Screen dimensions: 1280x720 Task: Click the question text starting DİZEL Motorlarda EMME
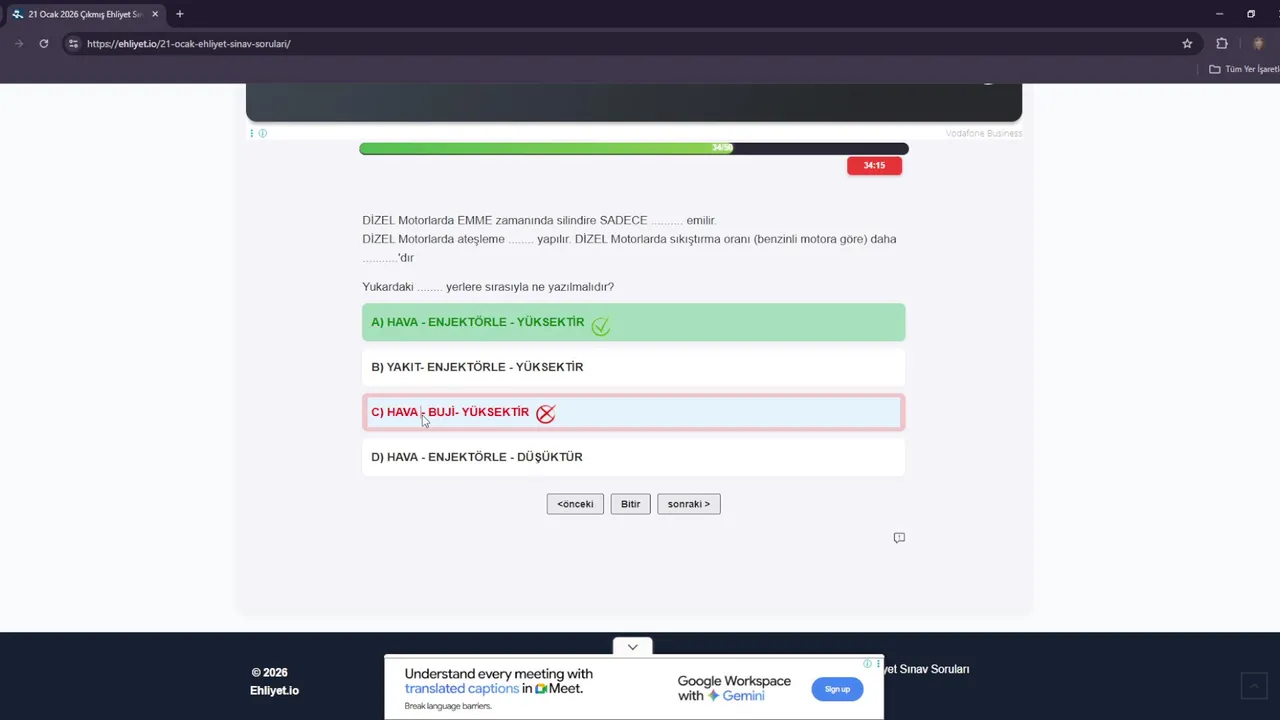[x=539, y=220]
